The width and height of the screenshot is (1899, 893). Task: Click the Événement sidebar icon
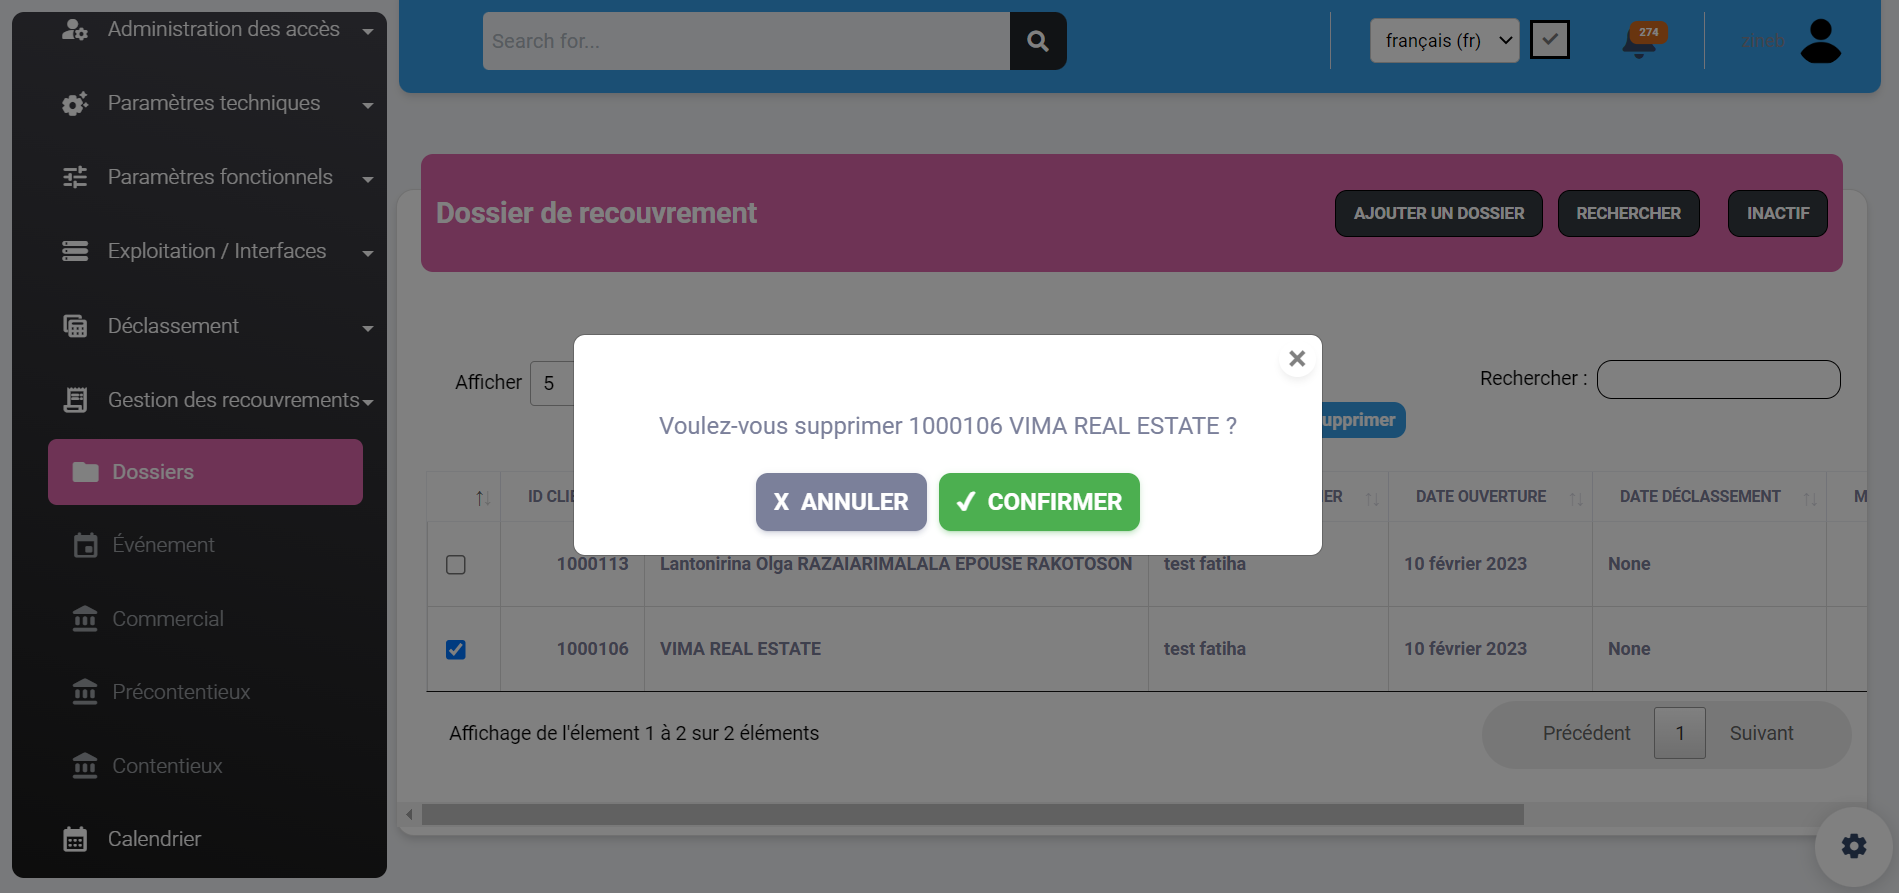click(86, 545)
